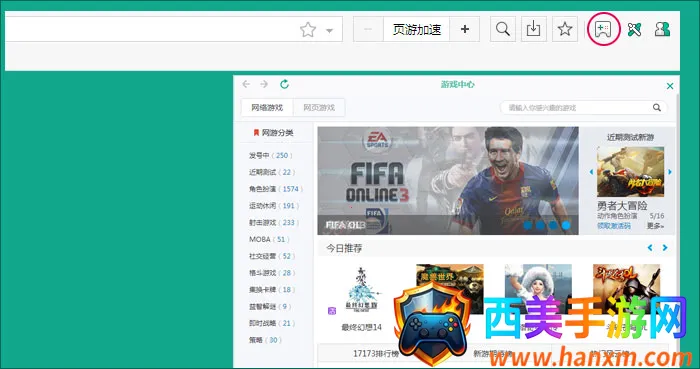Image resolution: width=700 pixels, height=369 pixels.
Task: Click the crossed tools icon in toolbar
Action: tap(634, 29)
